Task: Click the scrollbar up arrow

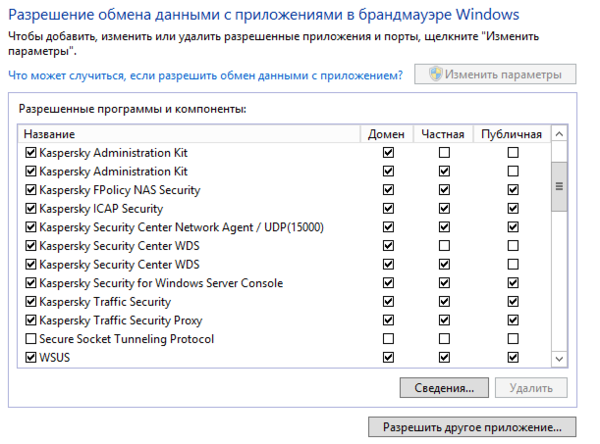Action: tap(560, 133)
